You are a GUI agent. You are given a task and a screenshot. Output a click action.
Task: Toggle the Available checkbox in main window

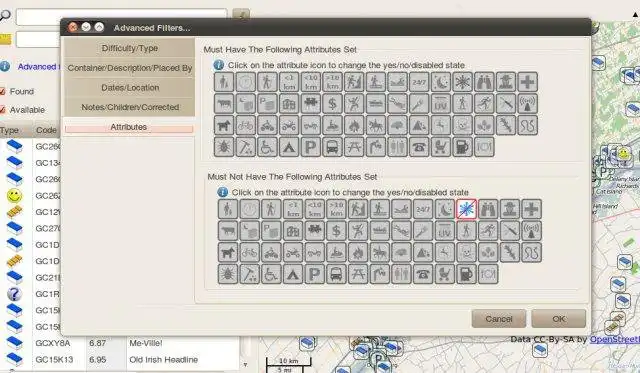(2, 110)
